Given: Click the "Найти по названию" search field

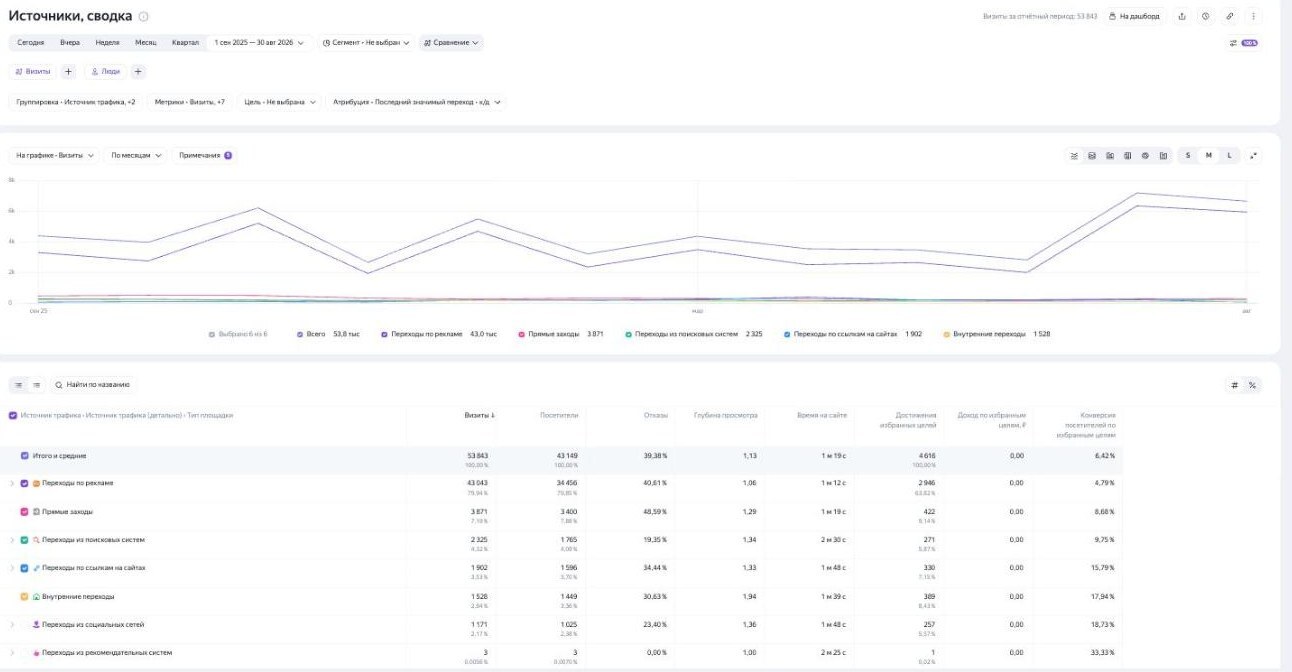Looking at the screenshot, I should (x=92, y=385).
